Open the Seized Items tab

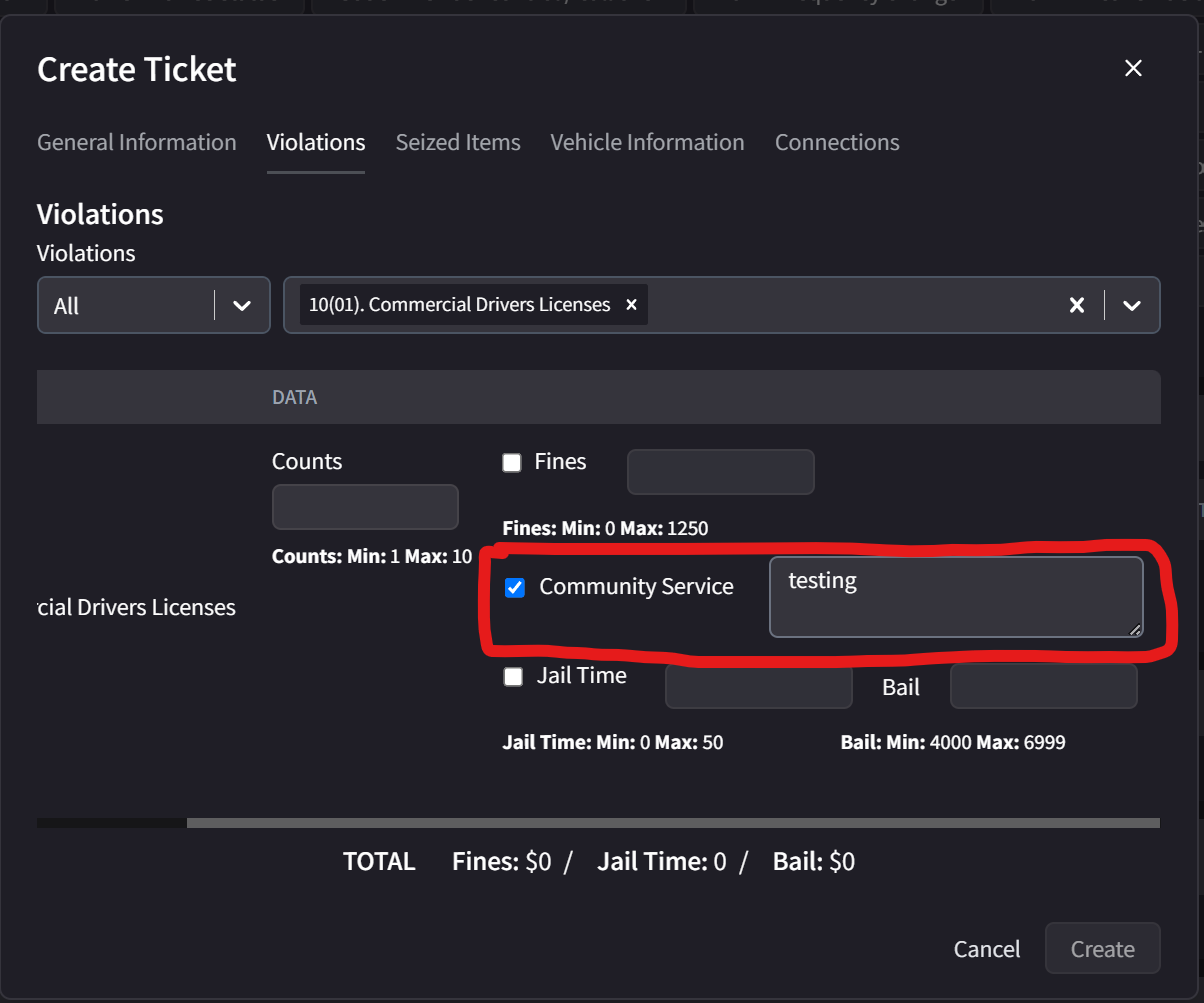tap(457, 142)
